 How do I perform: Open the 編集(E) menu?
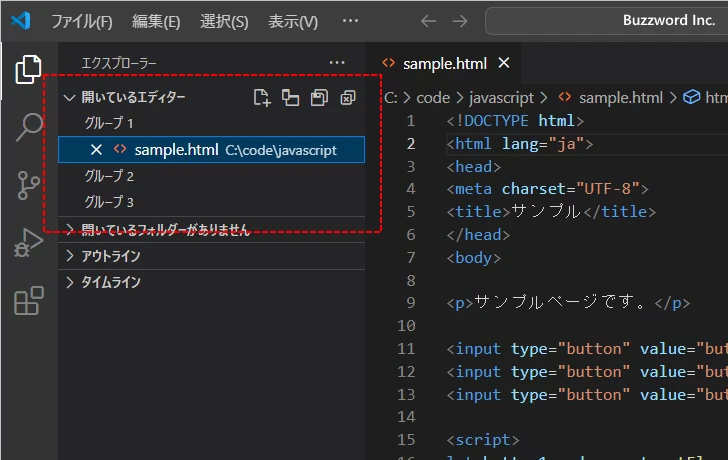(156, 21)
